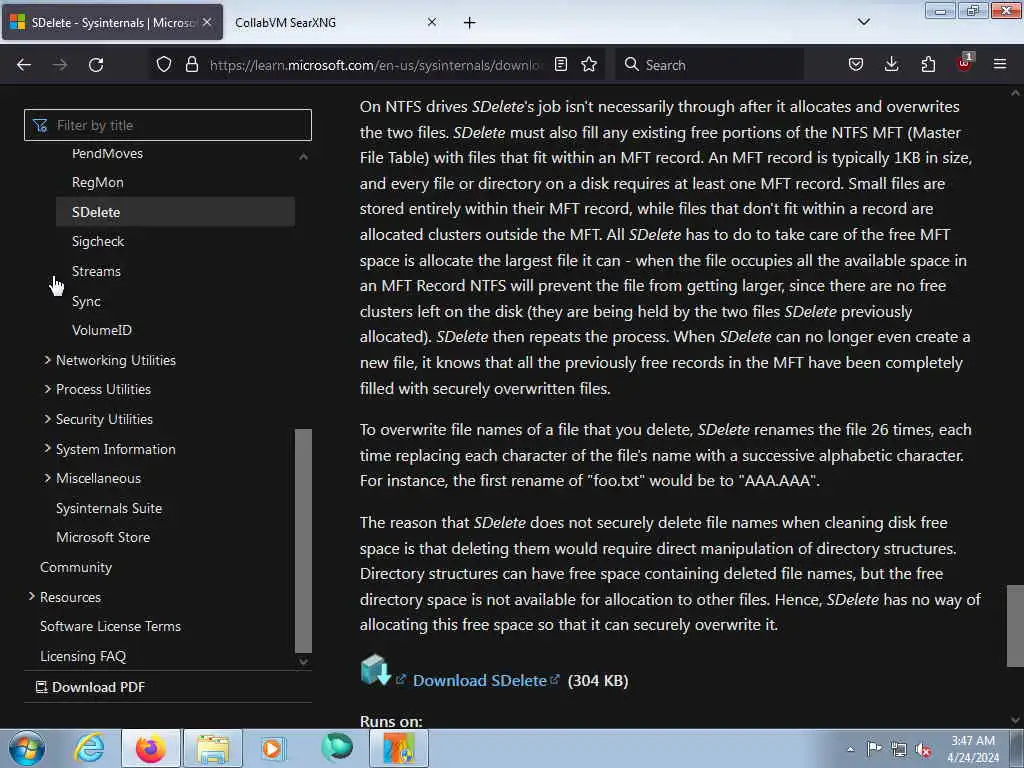This screenshot has height=768, width=1024.
Task: List all tabs dropdown arrow
Action: point(864,22)
